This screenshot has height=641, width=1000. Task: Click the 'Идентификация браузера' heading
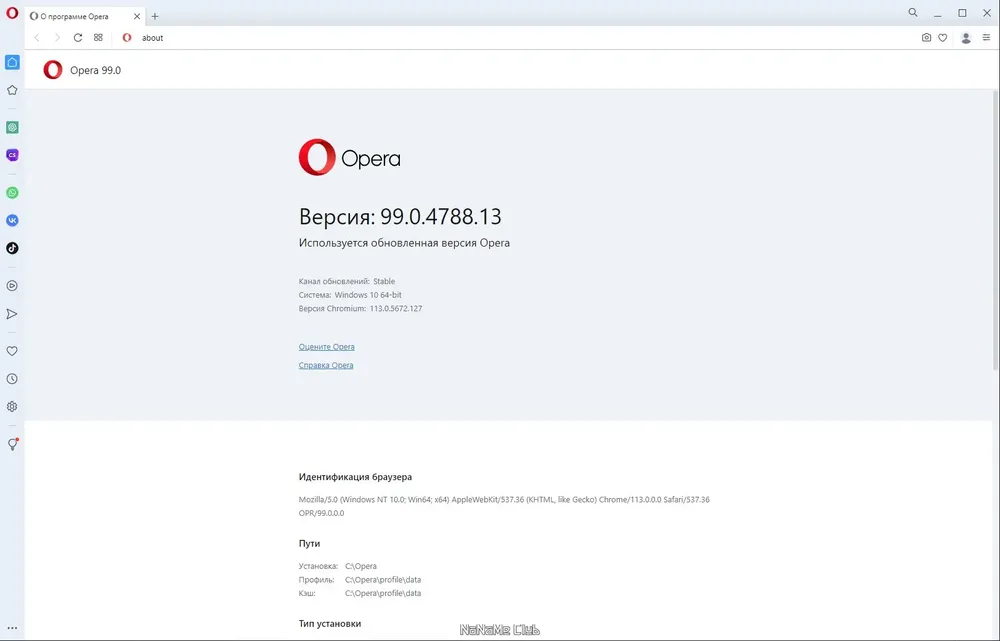point(355,477)
